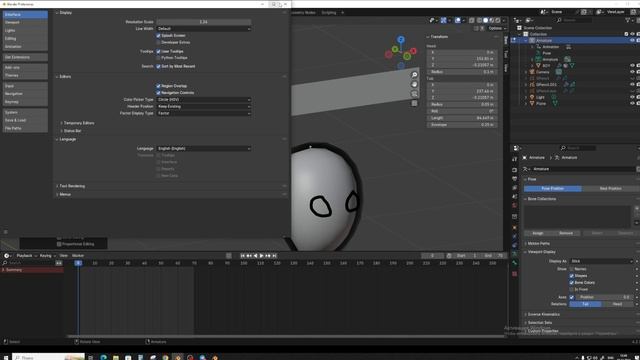The image size is (640, 360).
Task: Select the Light object in outliner
Action: (540, 98)
